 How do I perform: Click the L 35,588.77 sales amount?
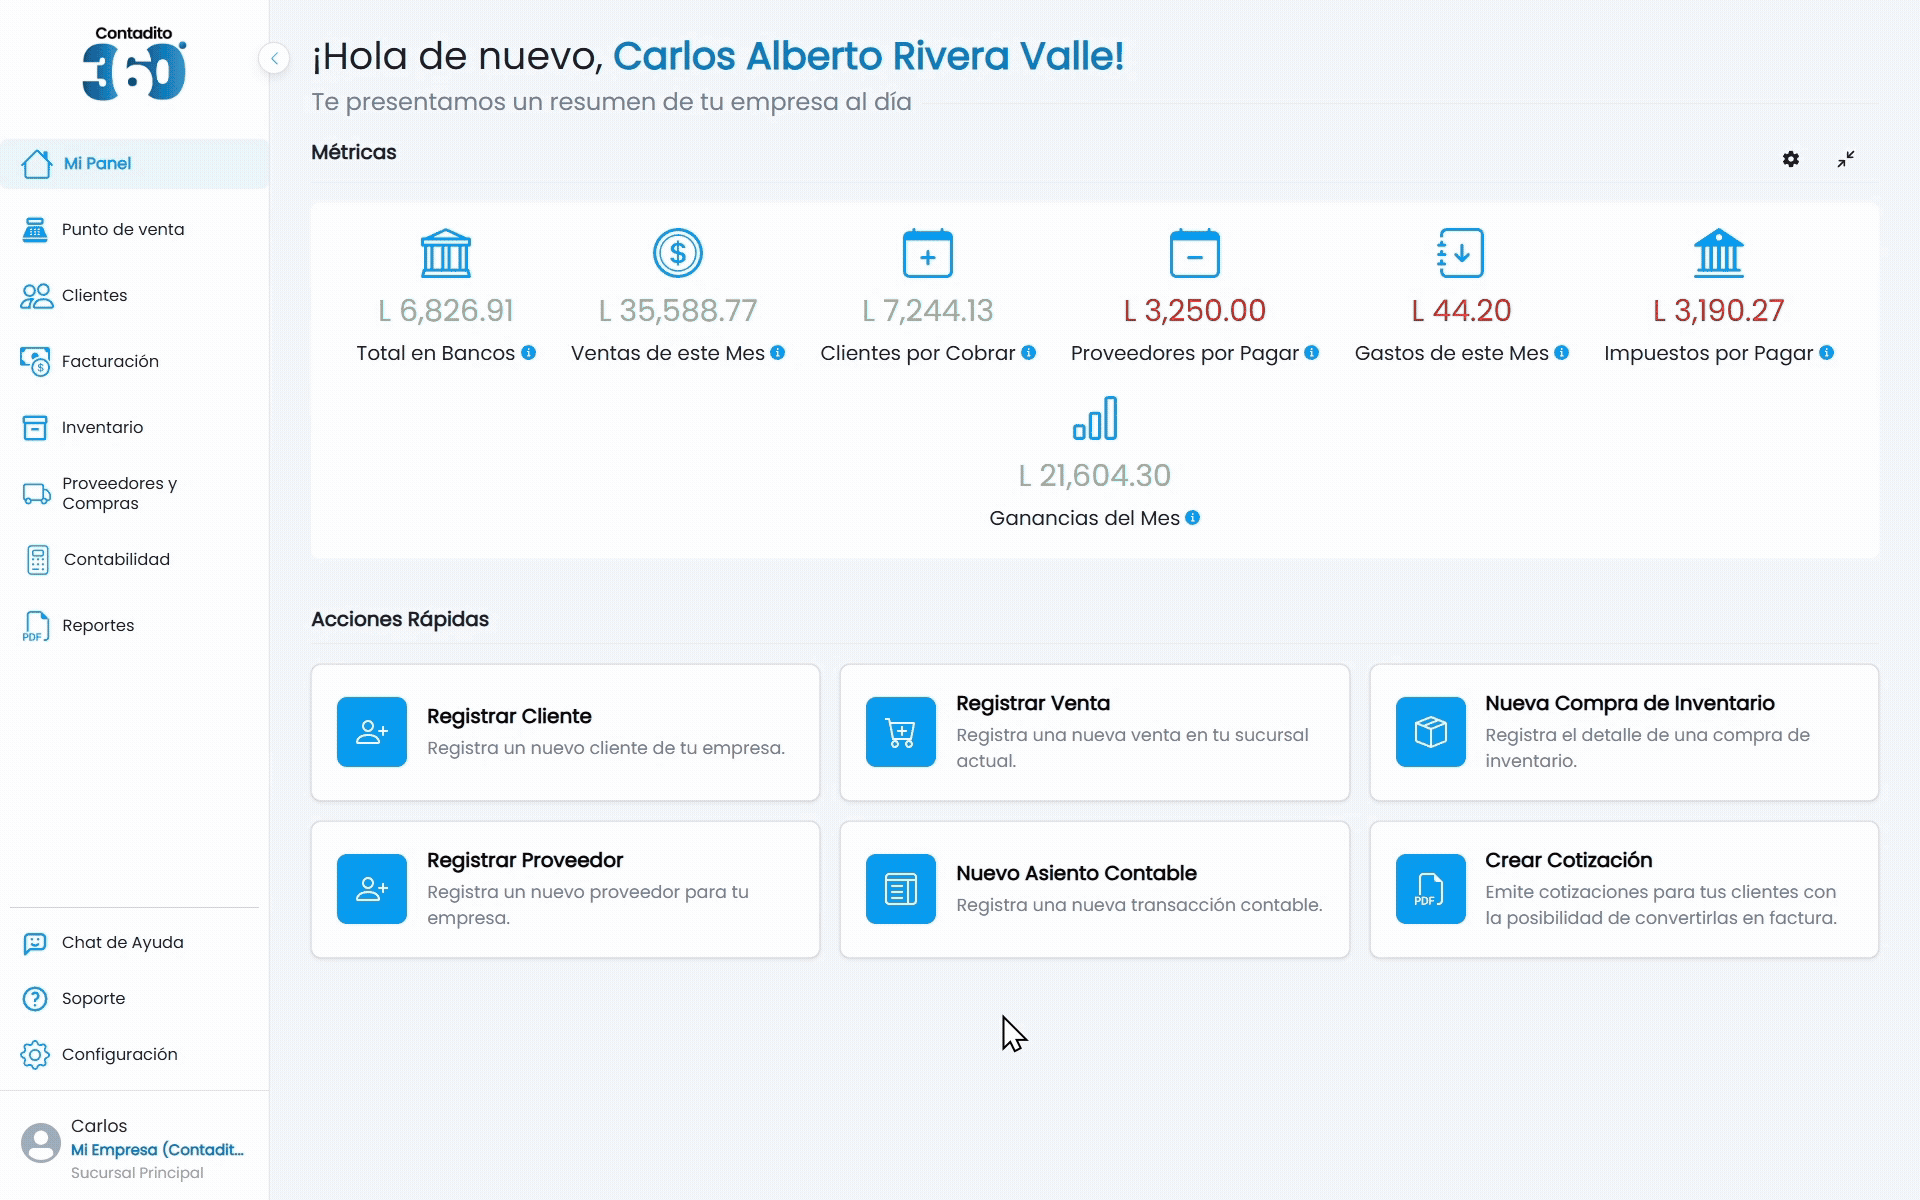click(x=678, y=311)
